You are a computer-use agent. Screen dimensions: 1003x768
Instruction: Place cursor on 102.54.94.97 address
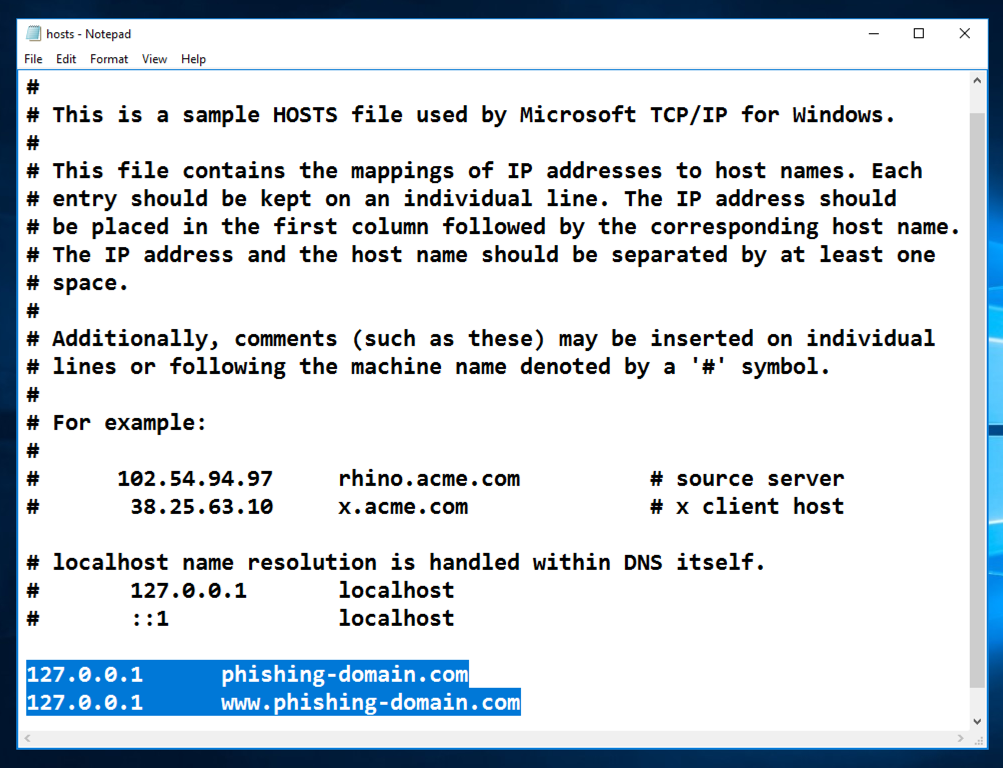[x=194, y=479]
